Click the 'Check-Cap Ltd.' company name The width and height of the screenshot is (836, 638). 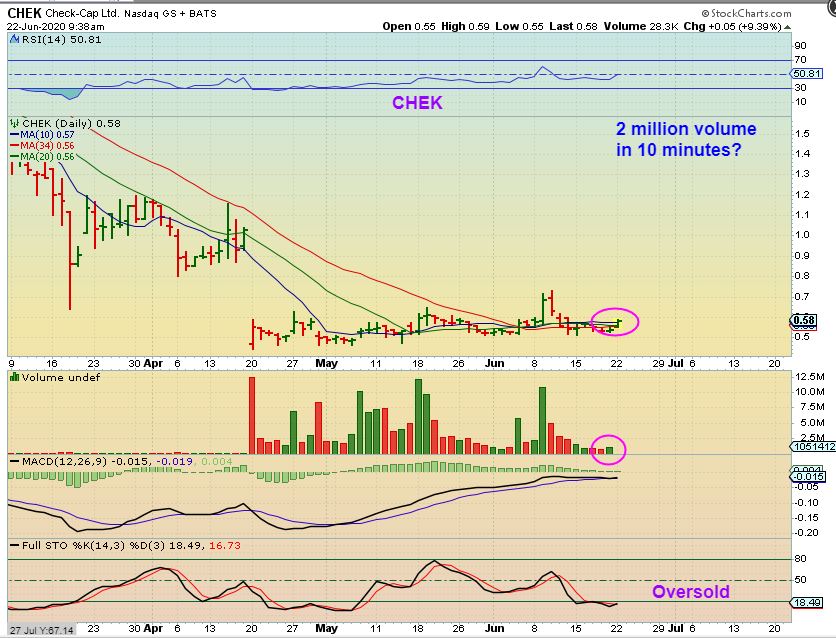point(83,14)
